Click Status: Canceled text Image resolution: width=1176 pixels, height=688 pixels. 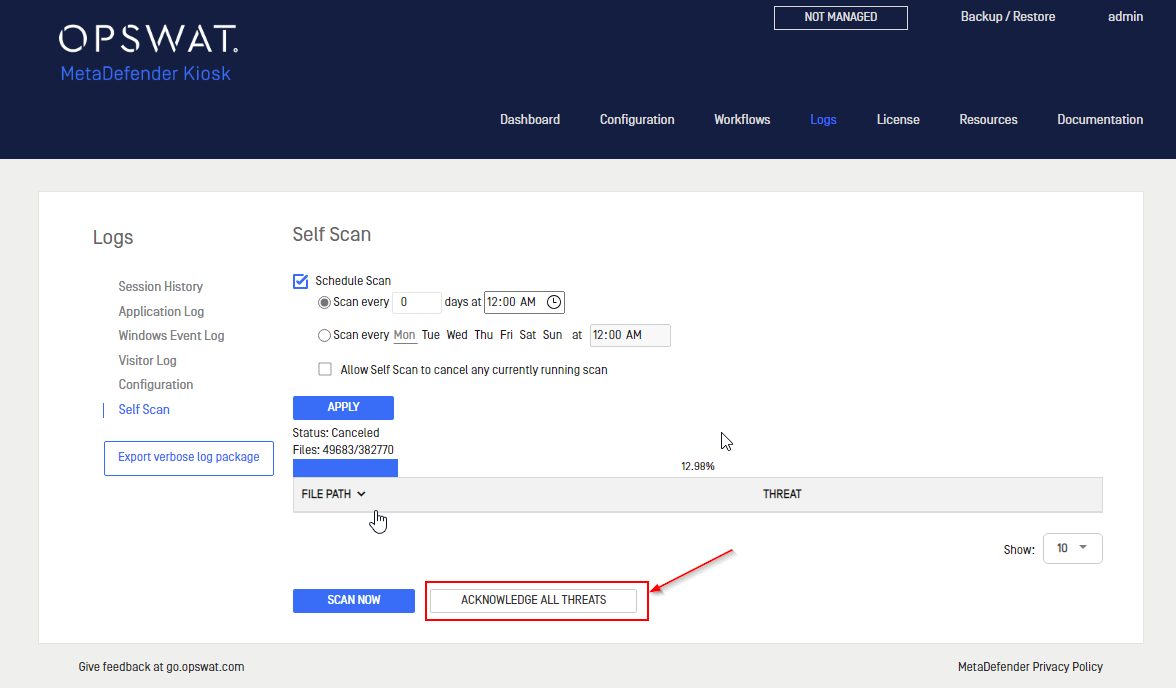point(336,433)
